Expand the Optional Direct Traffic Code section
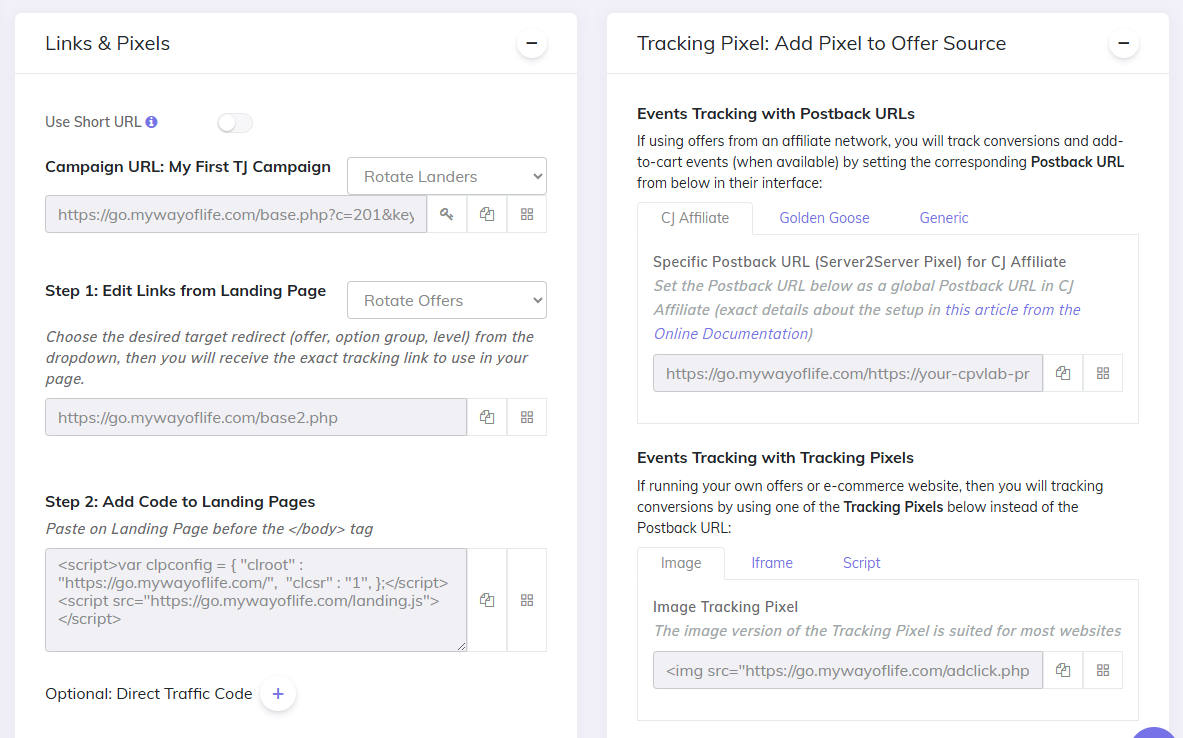1183x738 pixels. pyautogui.click(x=278, y=693)
